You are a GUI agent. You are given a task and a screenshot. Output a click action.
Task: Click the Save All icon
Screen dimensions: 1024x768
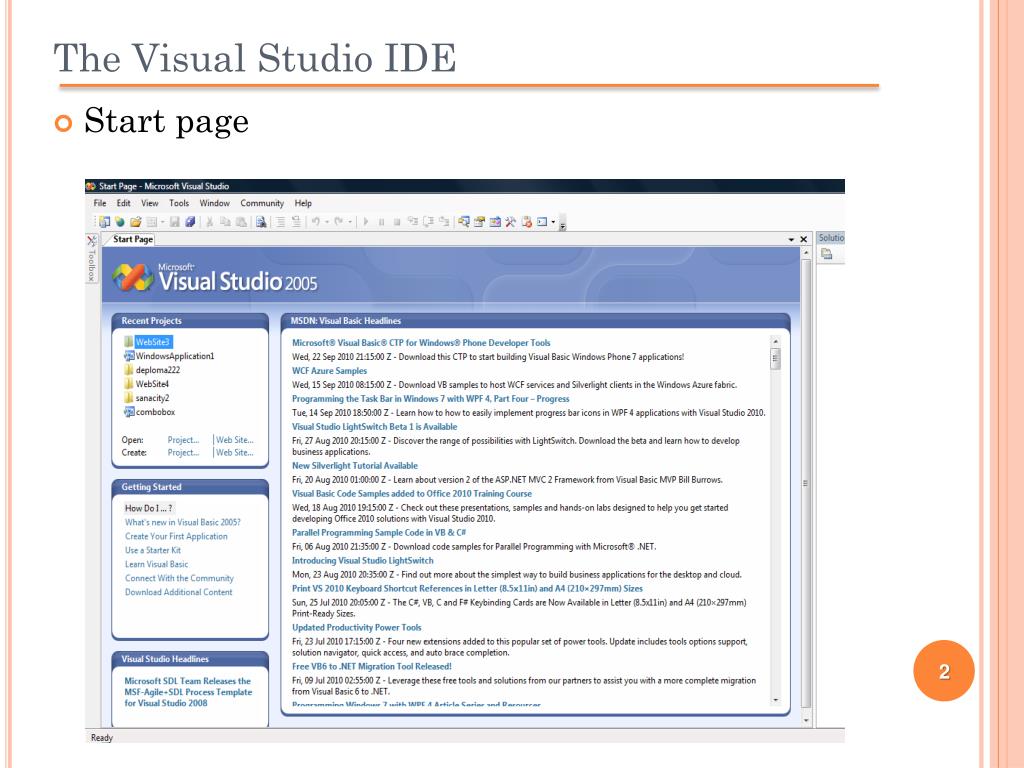(x=189, y=222)
